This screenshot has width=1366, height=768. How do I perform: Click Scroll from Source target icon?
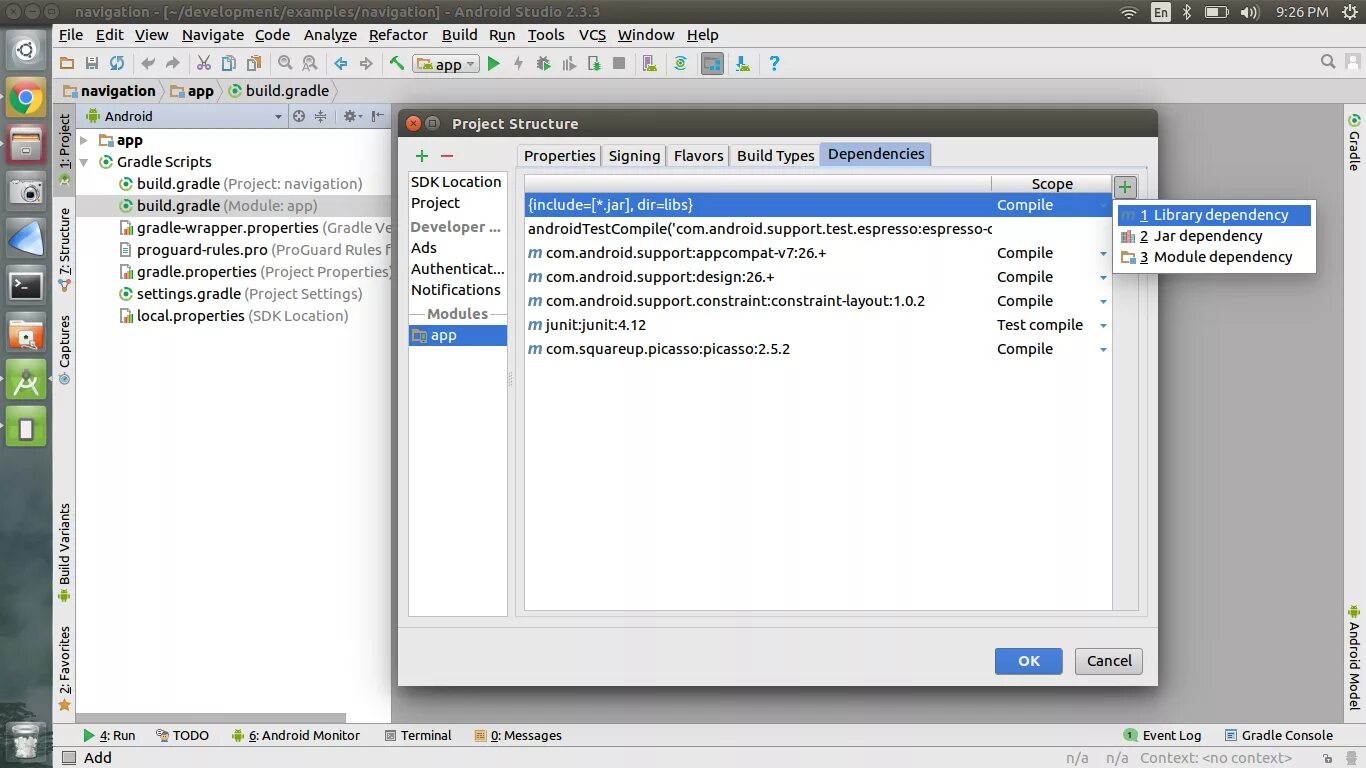[x=298, y=116]
